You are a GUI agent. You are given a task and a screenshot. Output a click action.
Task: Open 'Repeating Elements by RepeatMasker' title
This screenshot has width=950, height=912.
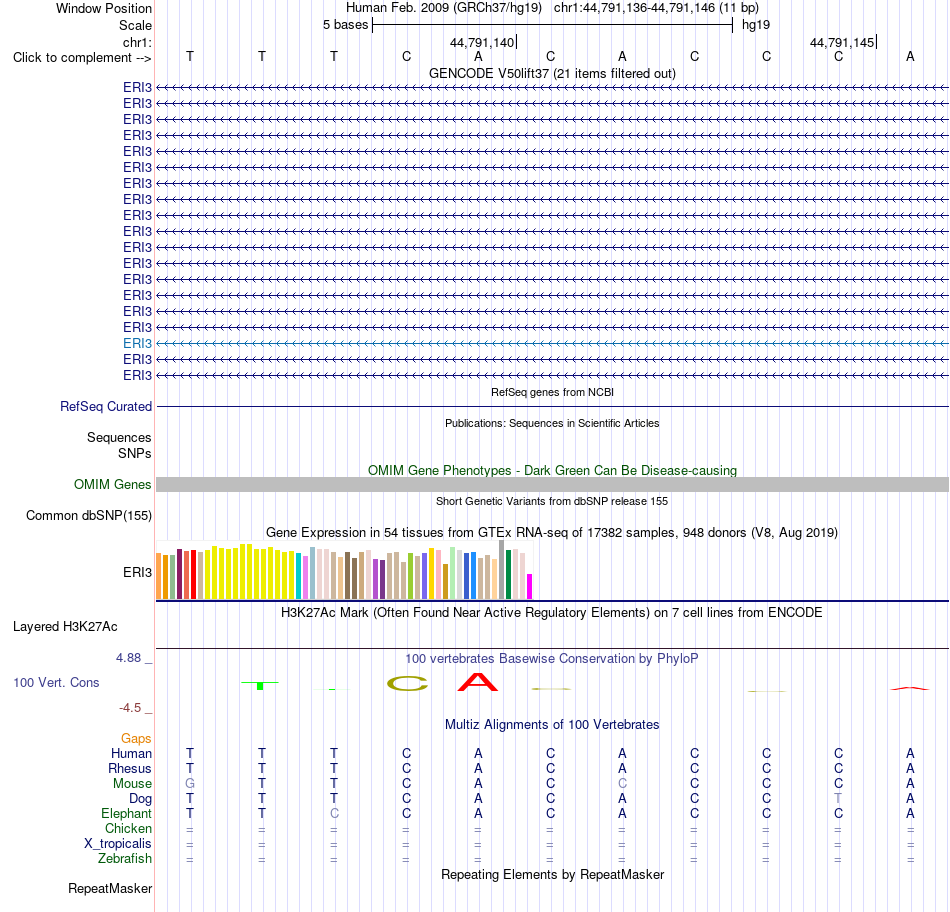coord(552,874)
